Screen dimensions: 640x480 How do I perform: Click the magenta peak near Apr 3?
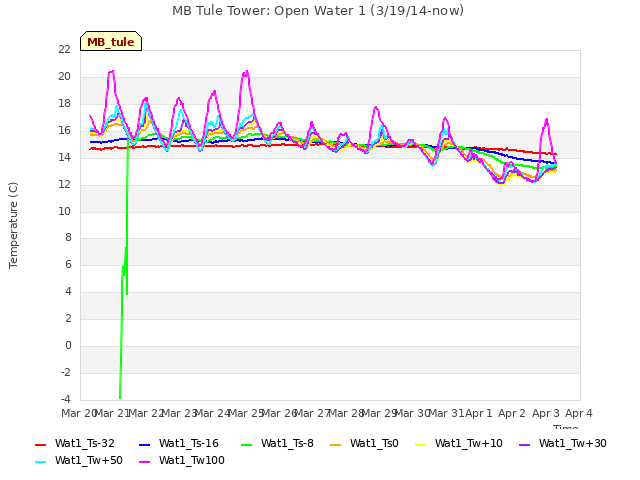[x=546, y=120]
